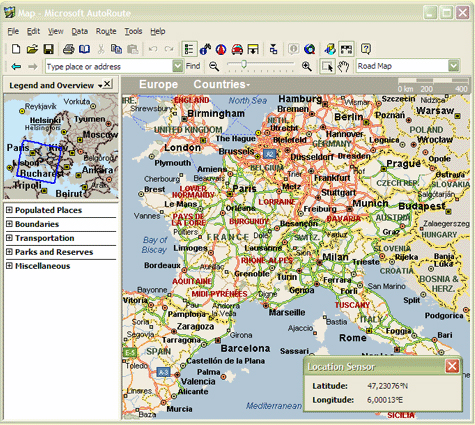The image size is (475, 425).
Task: Click the zoom slider handle
Action: (244, 64)
